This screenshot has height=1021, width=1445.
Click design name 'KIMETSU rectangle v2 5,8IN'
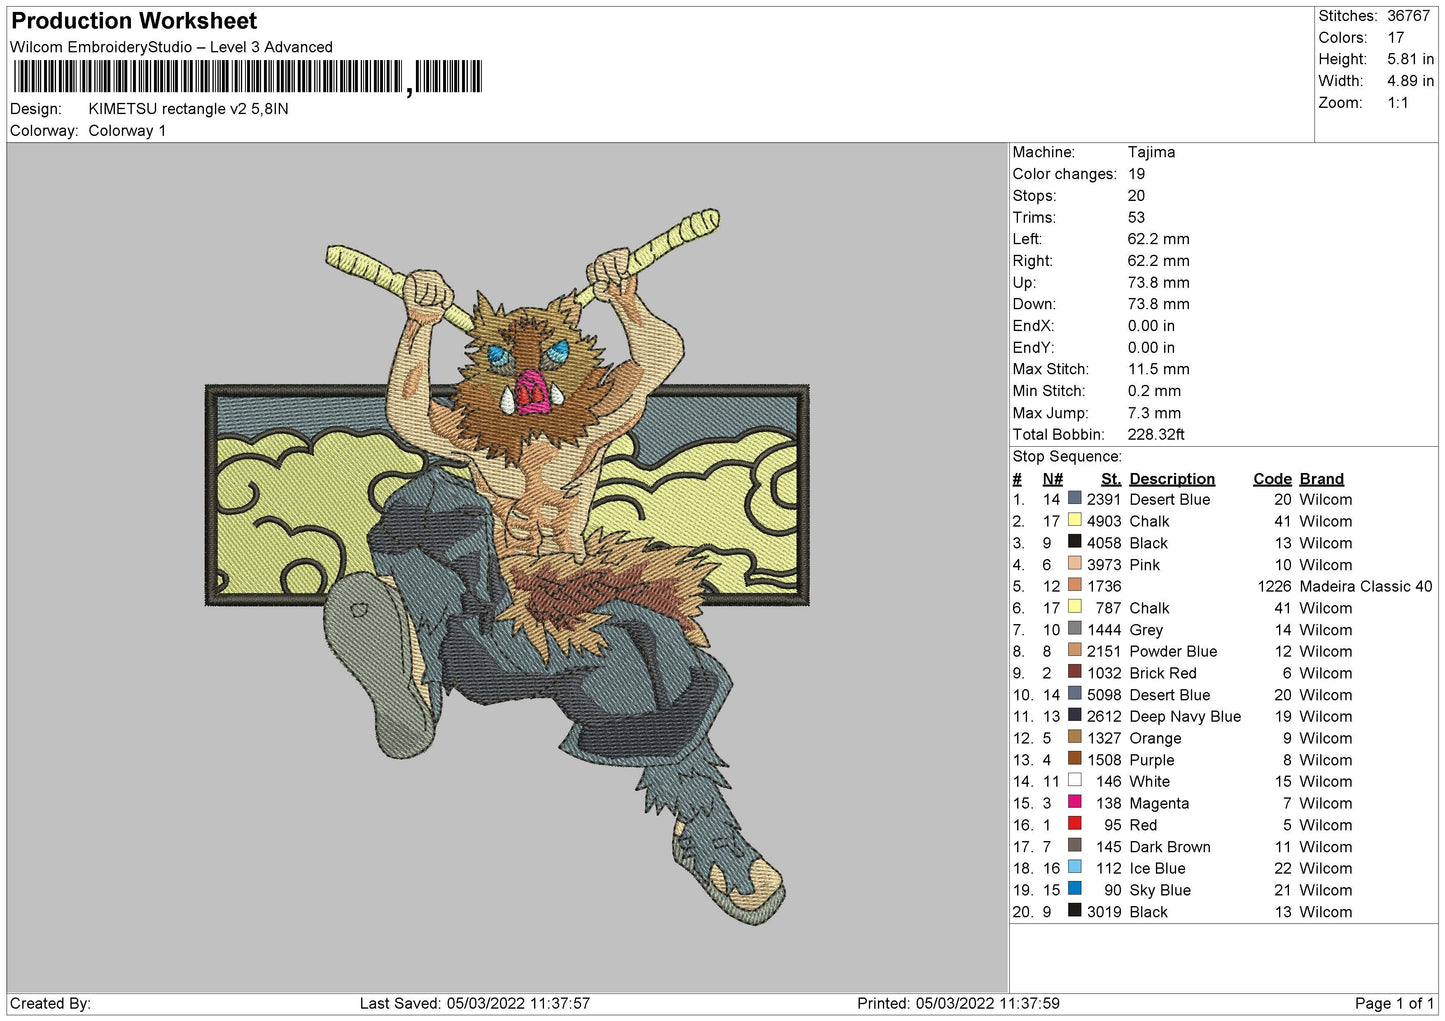pos(188,109)
